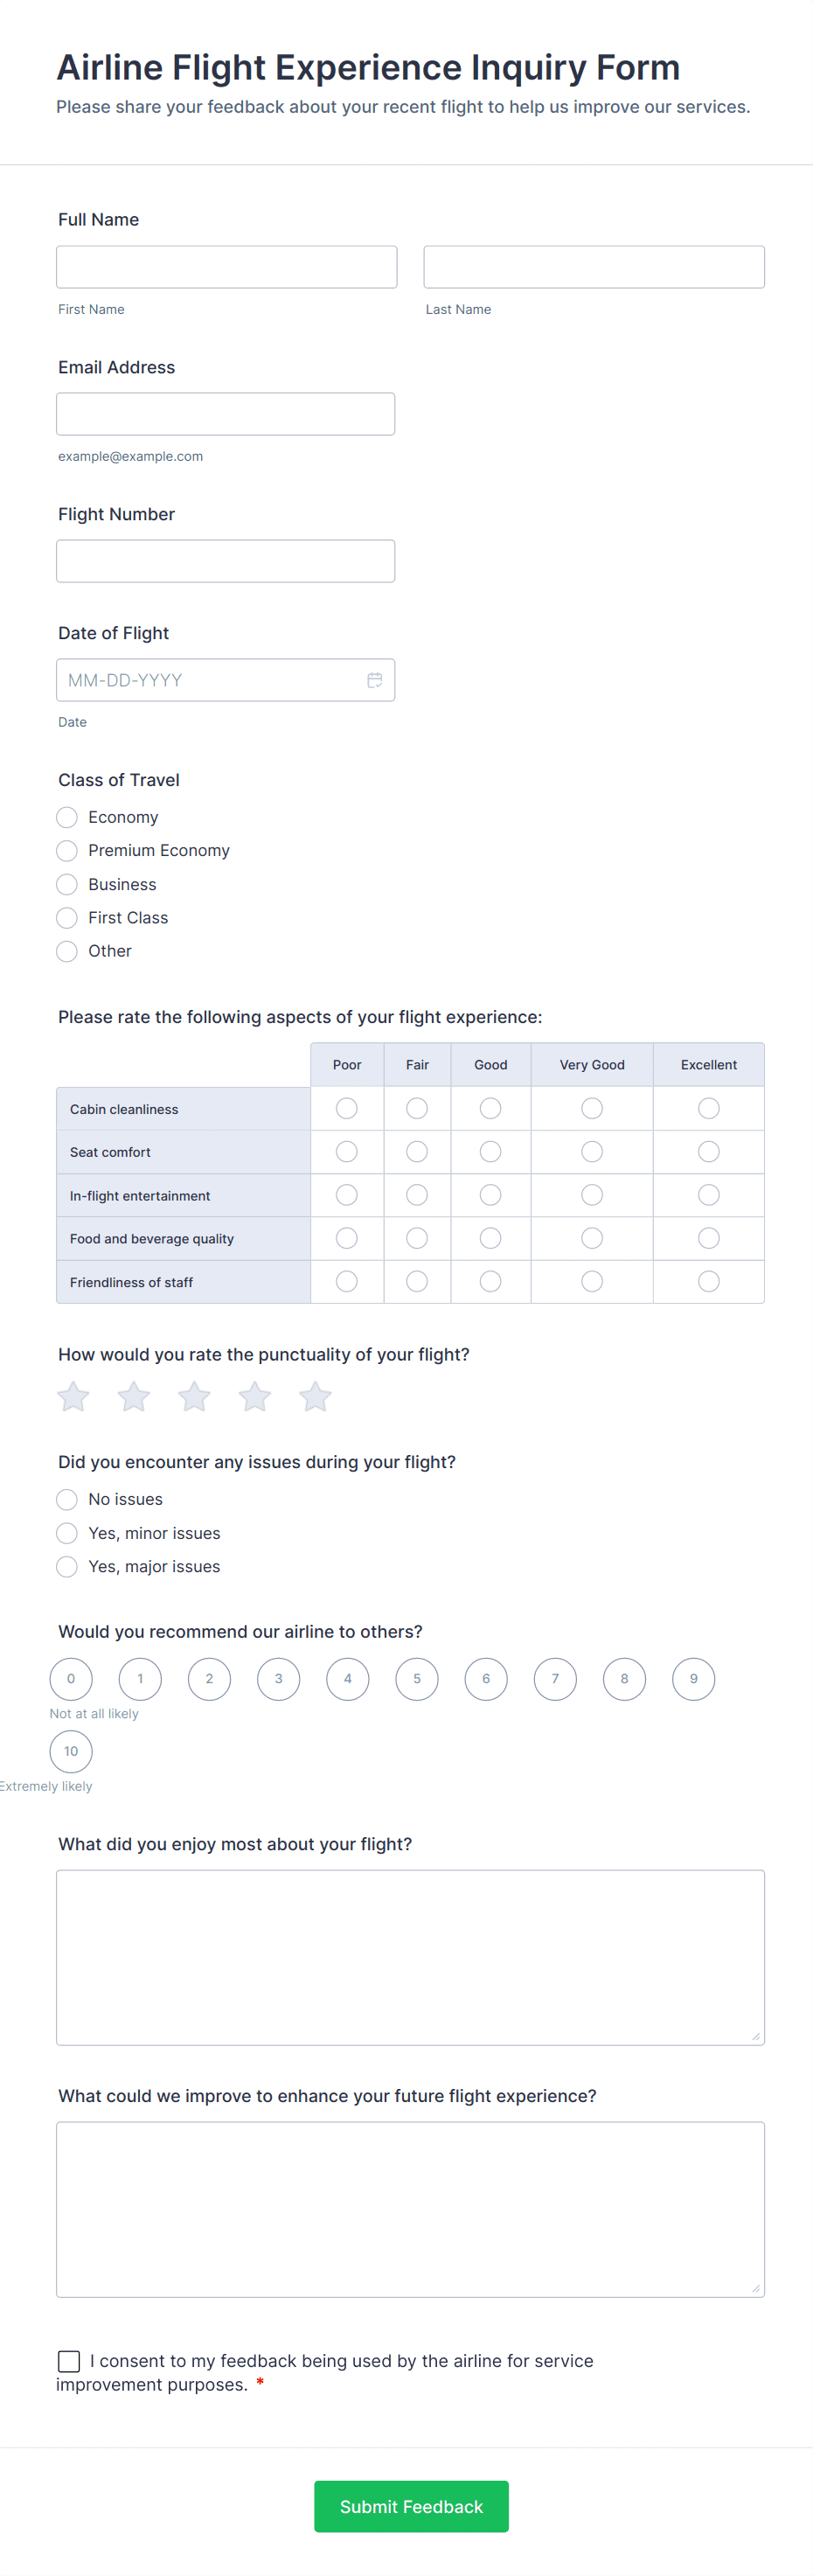Viewport: 813px width, 2576px height.
Task: Select 0 'Not at all likely' rating
Action: coord(71,1679)
